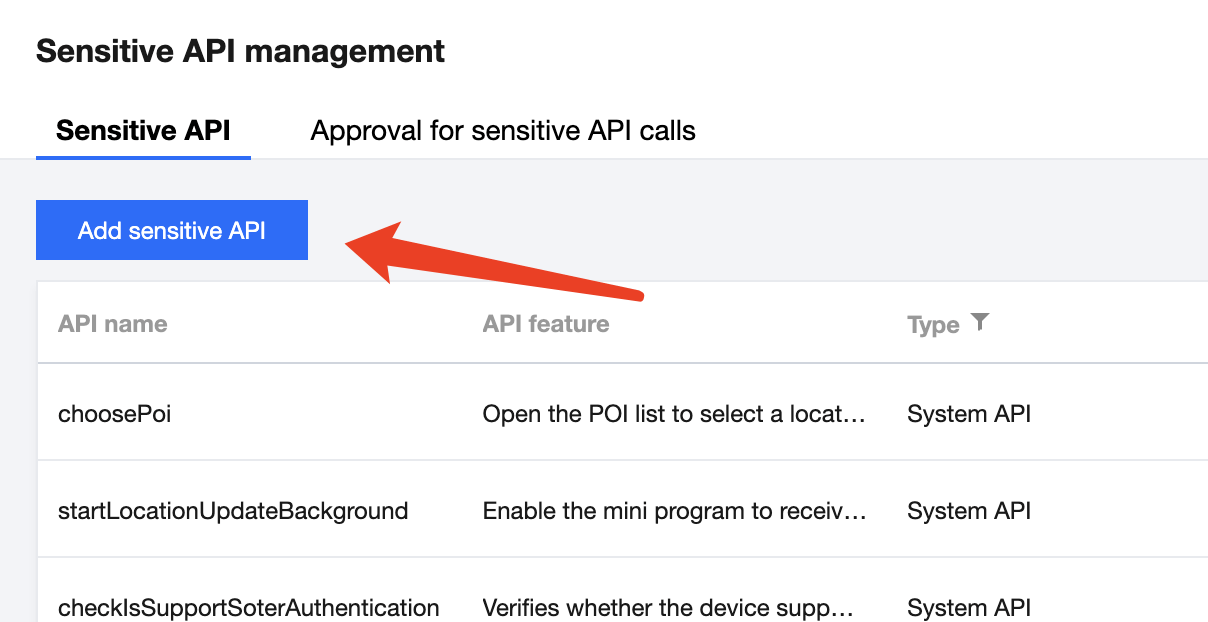The height and width of the screenshot is (622, 1208).
Task: Click the API name column header
Action: pyautogui.click(x=113, y=324)
